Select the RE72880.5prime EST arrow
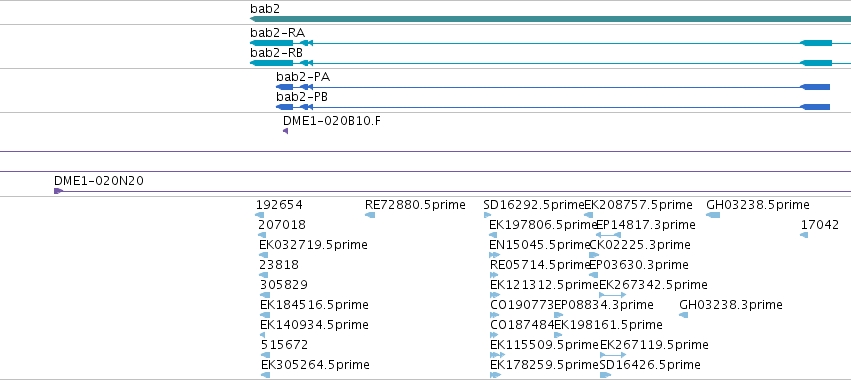851x380 pixels. 370,215
